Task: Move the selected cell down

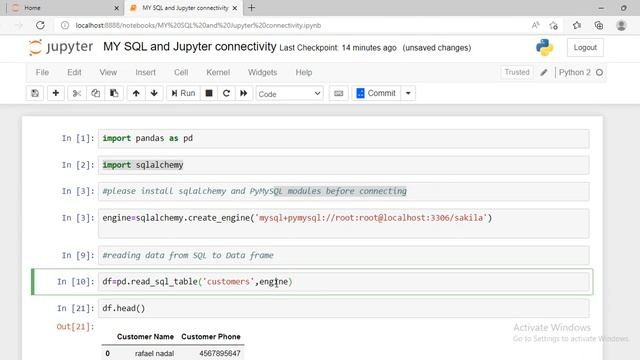Action: [154, 93]
